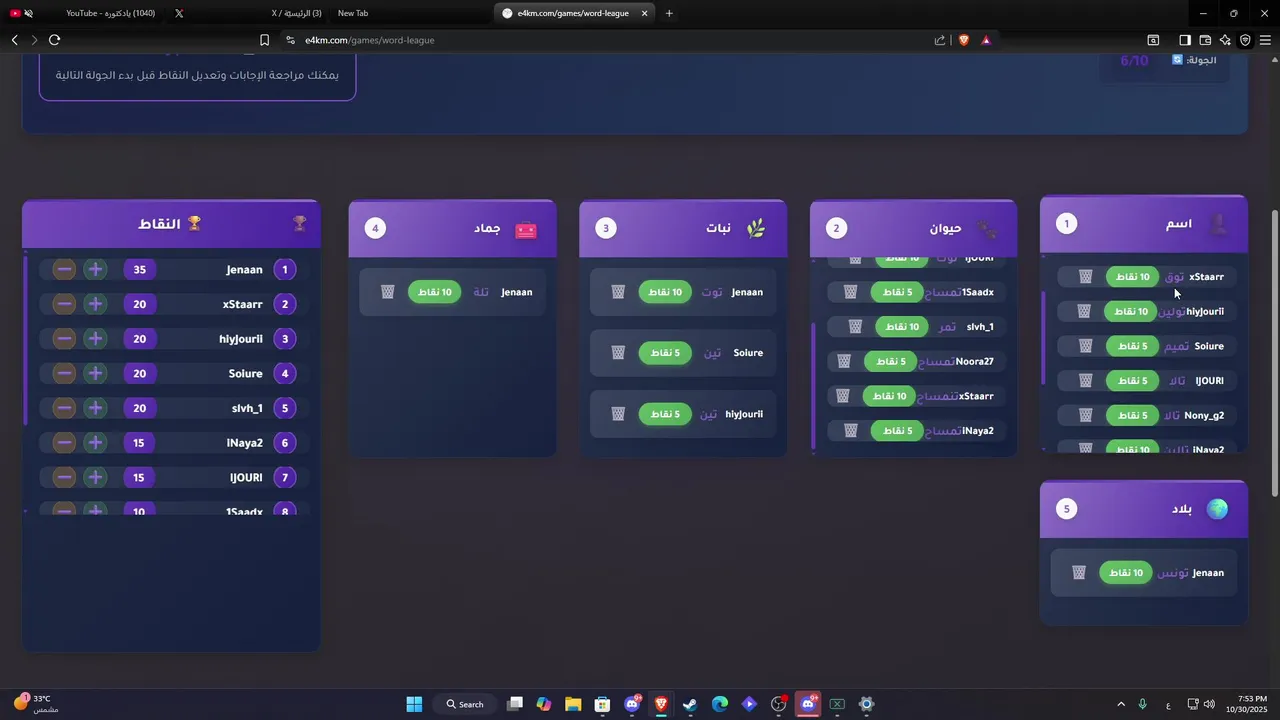This screenshot has width=1280, height=720.
Task: Show hidden system tray icons
Action: (1120, 704)
